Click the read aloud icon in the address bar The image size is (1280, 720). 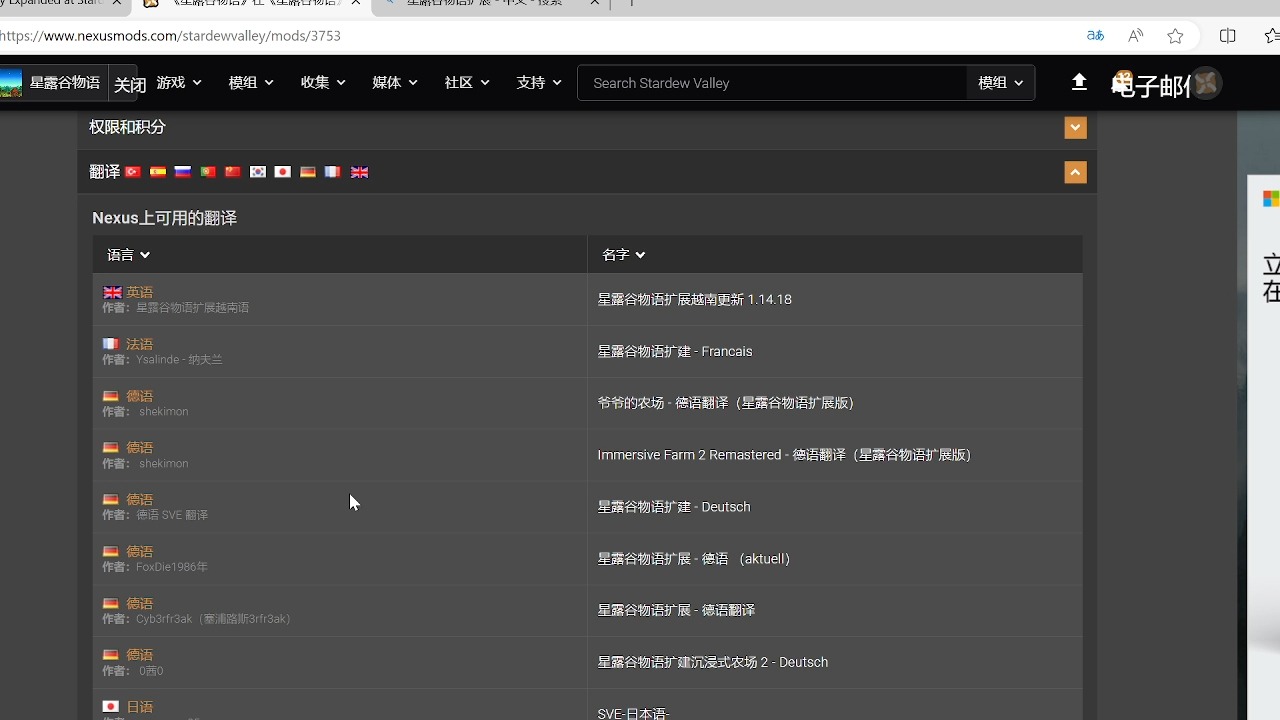coord(1135,36)
